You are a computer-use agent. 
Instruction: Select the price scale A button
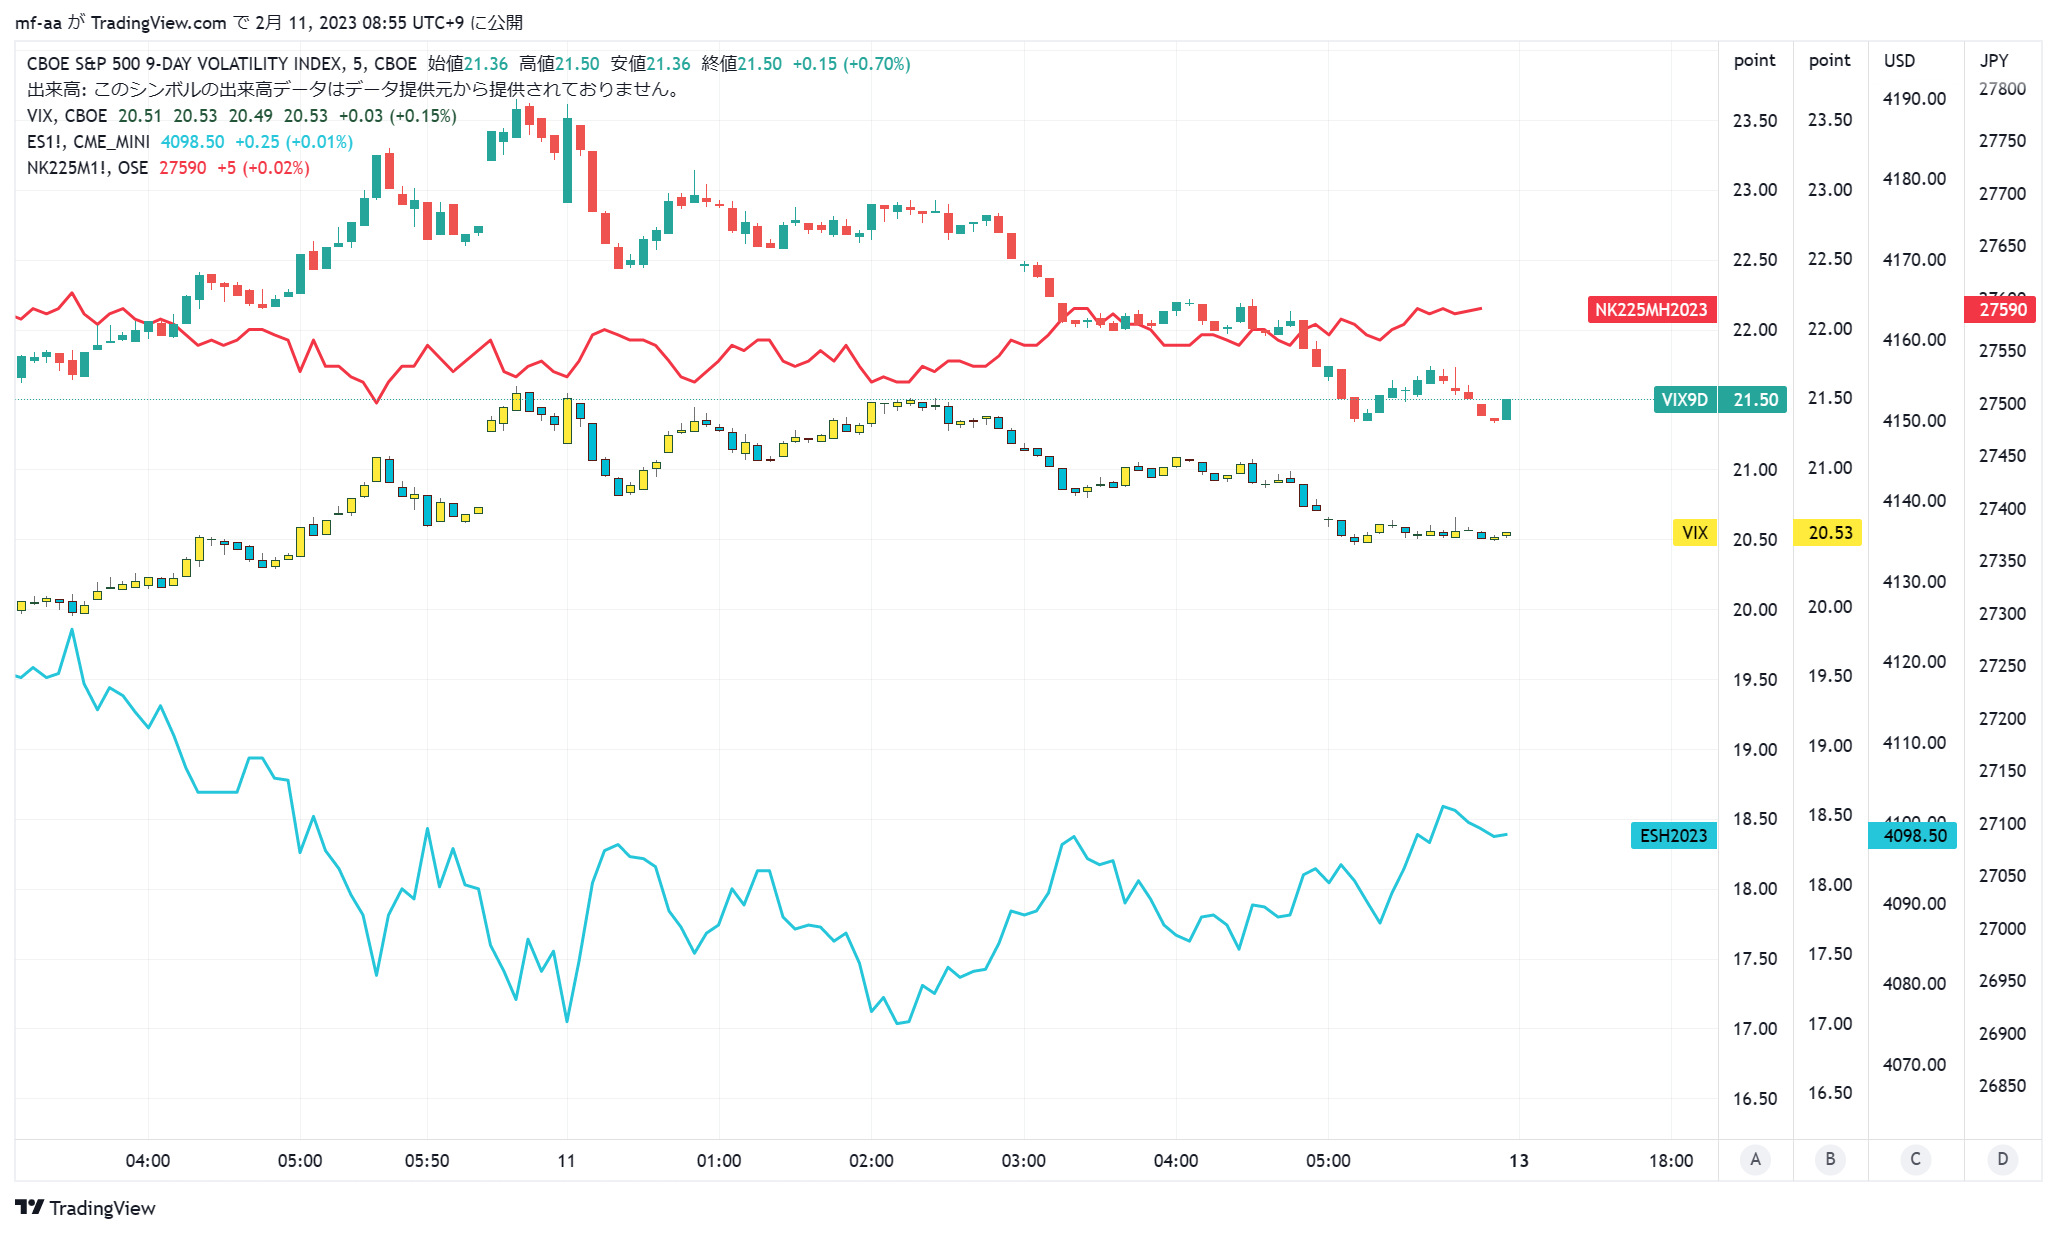pyautogui.click(x=1755, y=1159)
